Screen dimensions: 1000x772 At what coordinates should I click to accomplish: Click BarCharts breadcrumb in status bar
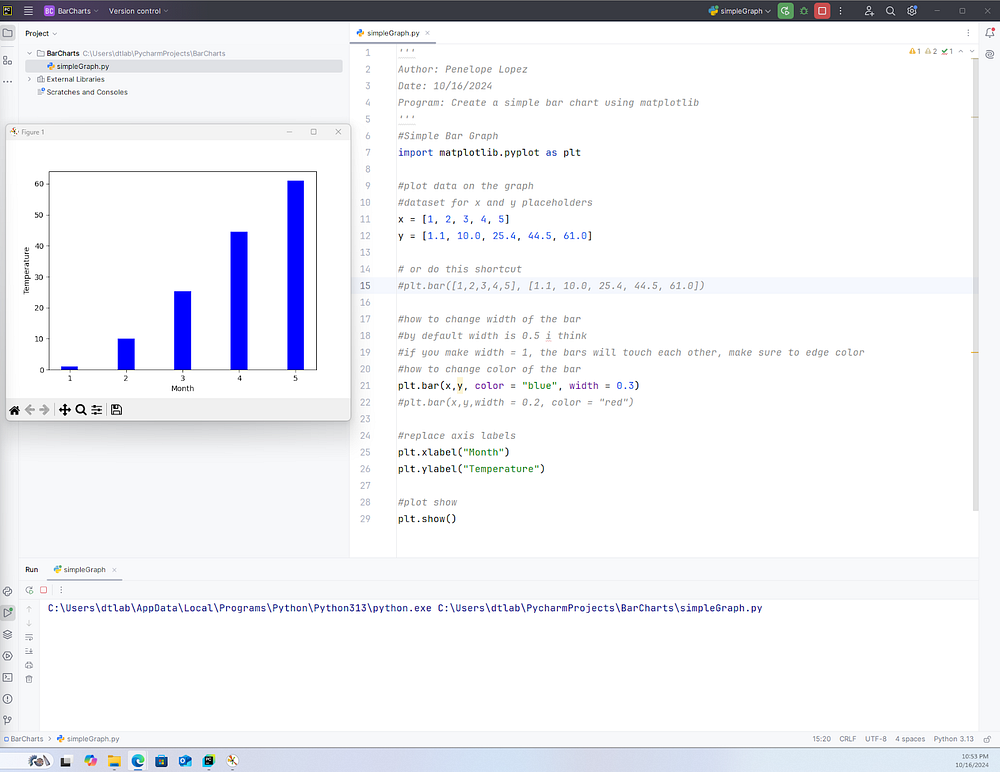24,739
